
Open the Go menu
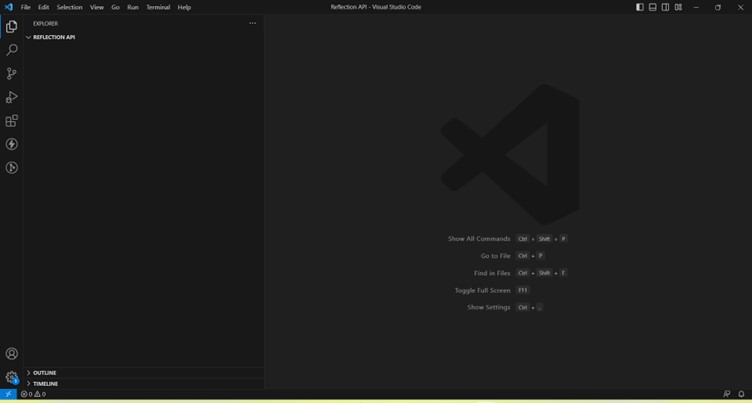[115, 7]
